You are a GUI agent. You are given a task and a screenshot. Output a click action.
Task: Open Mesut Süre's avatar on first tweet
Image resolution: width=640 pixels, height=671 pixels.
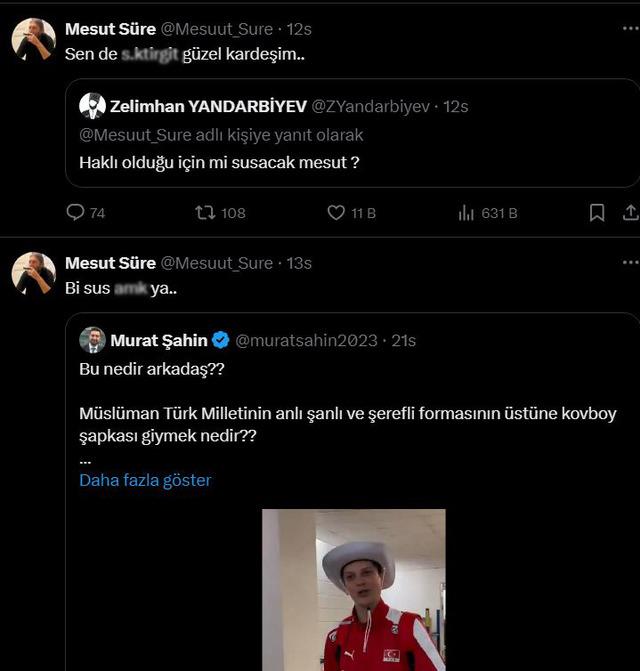pyautogui.click(x=34, y=40)
